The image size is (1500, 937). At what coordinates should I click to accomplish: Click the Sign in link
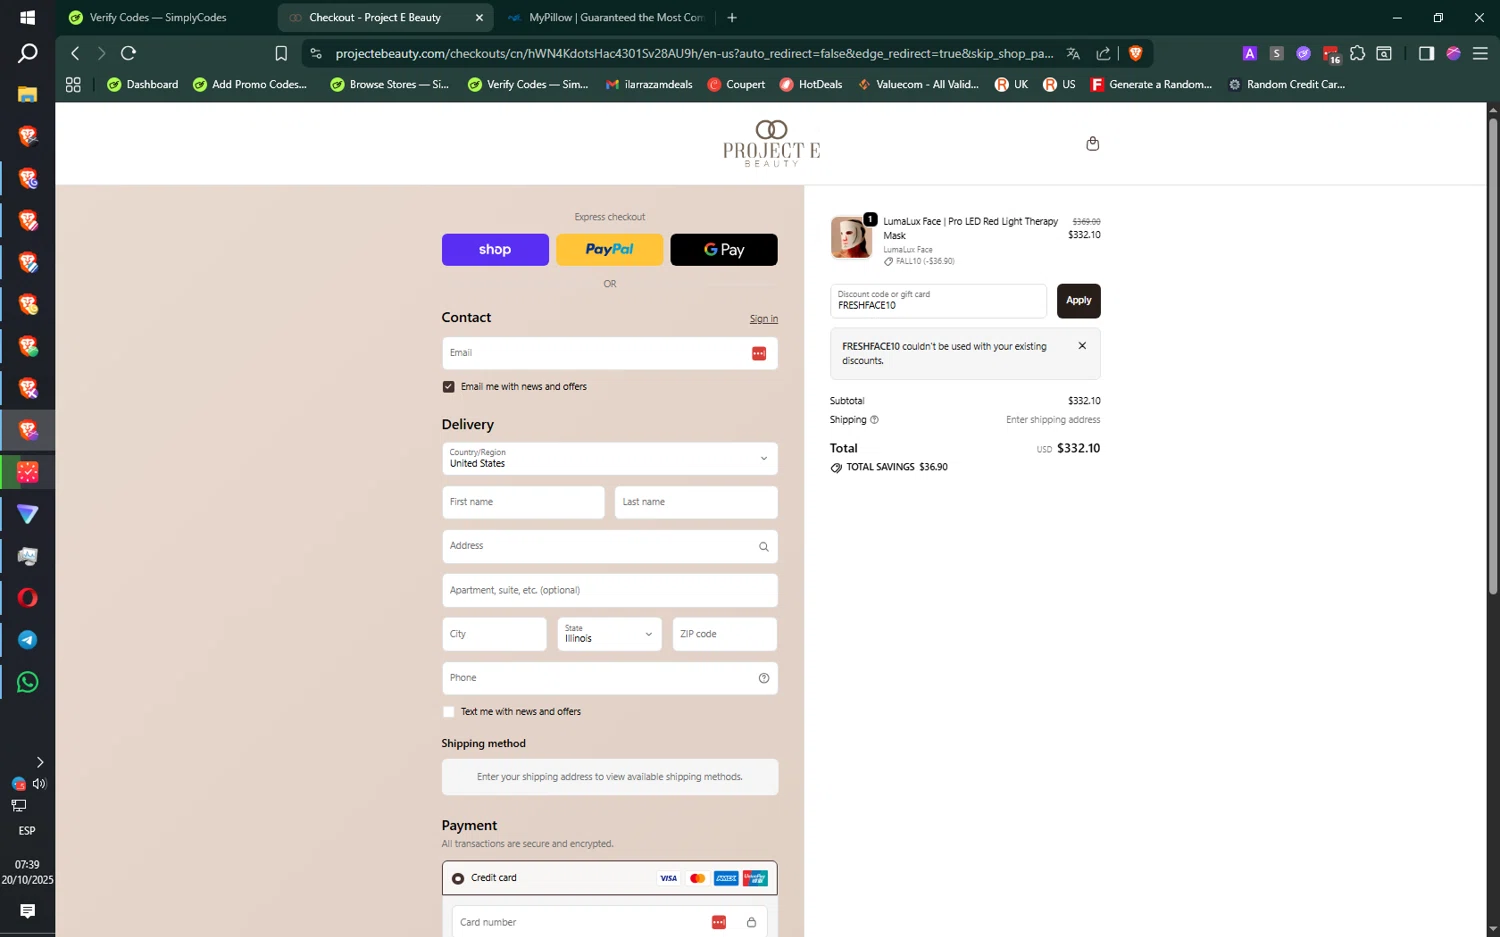[764, 319]
